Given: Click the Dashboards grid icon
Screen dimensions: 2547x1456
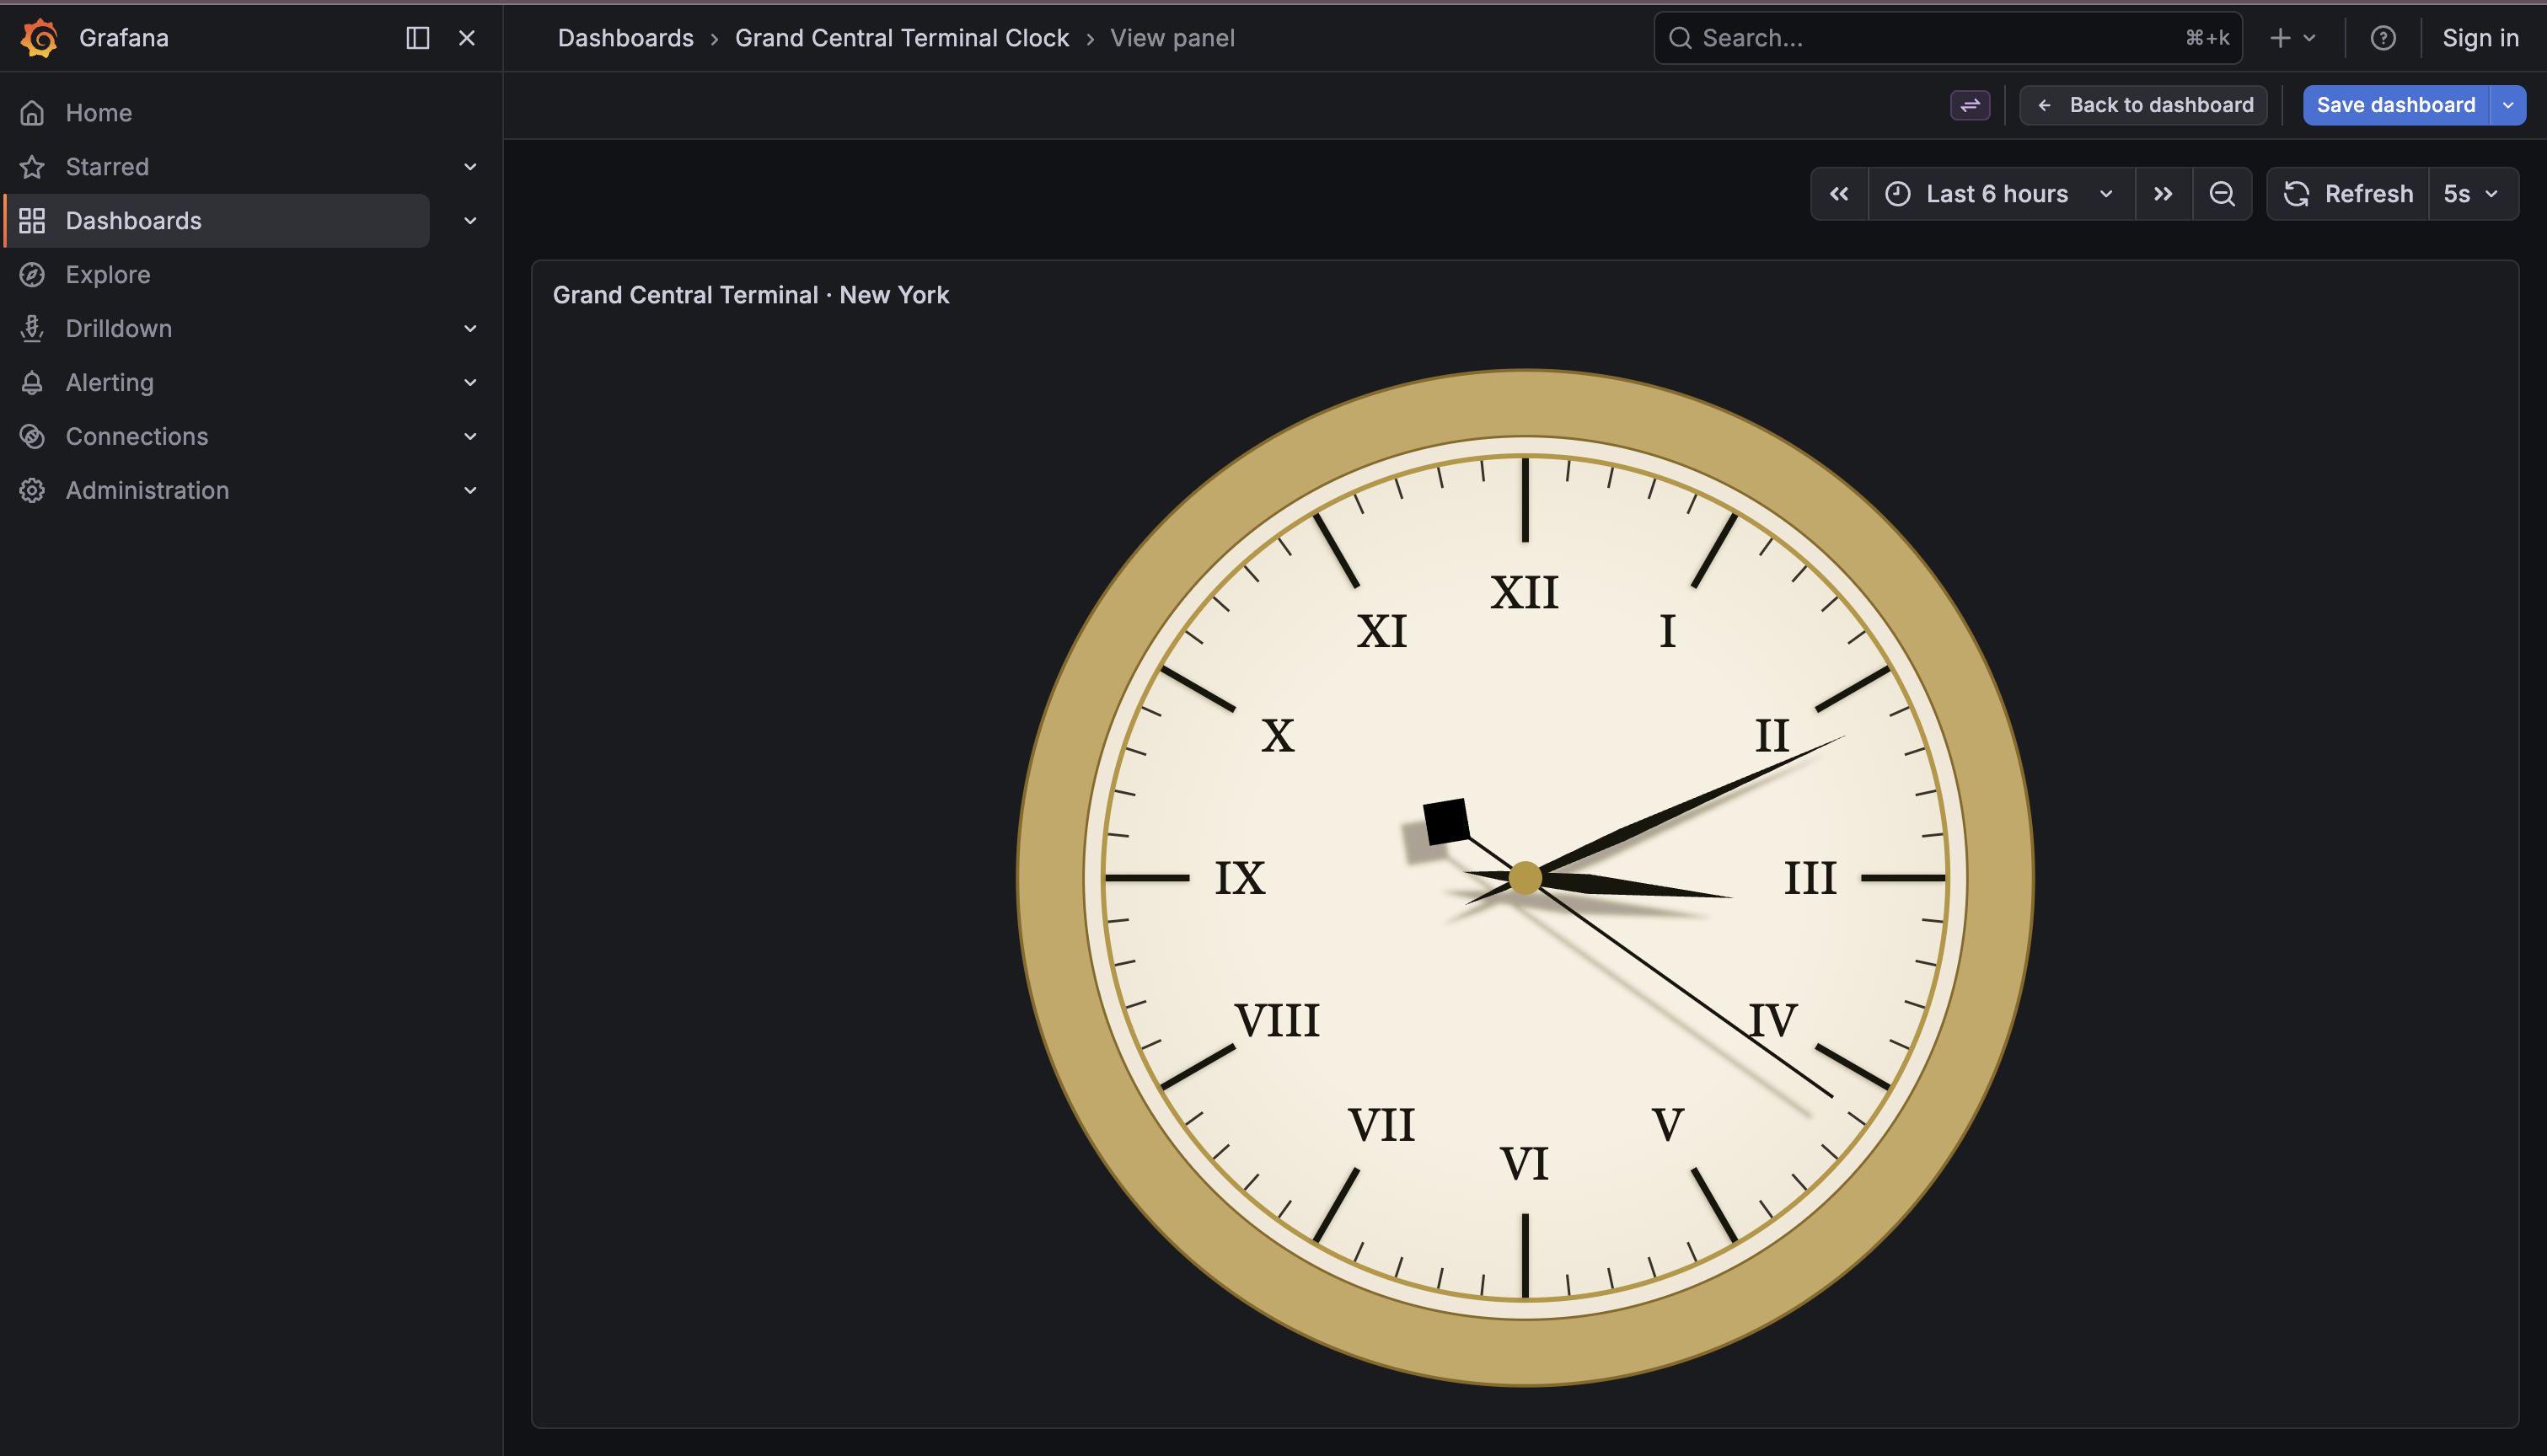Looking at the screenshot, I should pos(32,221).
